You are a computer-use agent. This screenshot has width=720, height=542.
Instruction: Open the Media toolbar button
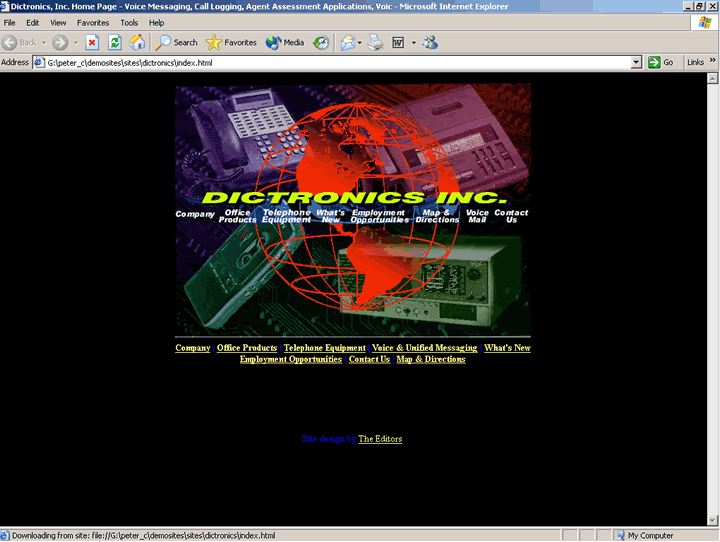[x=285, y=43]
